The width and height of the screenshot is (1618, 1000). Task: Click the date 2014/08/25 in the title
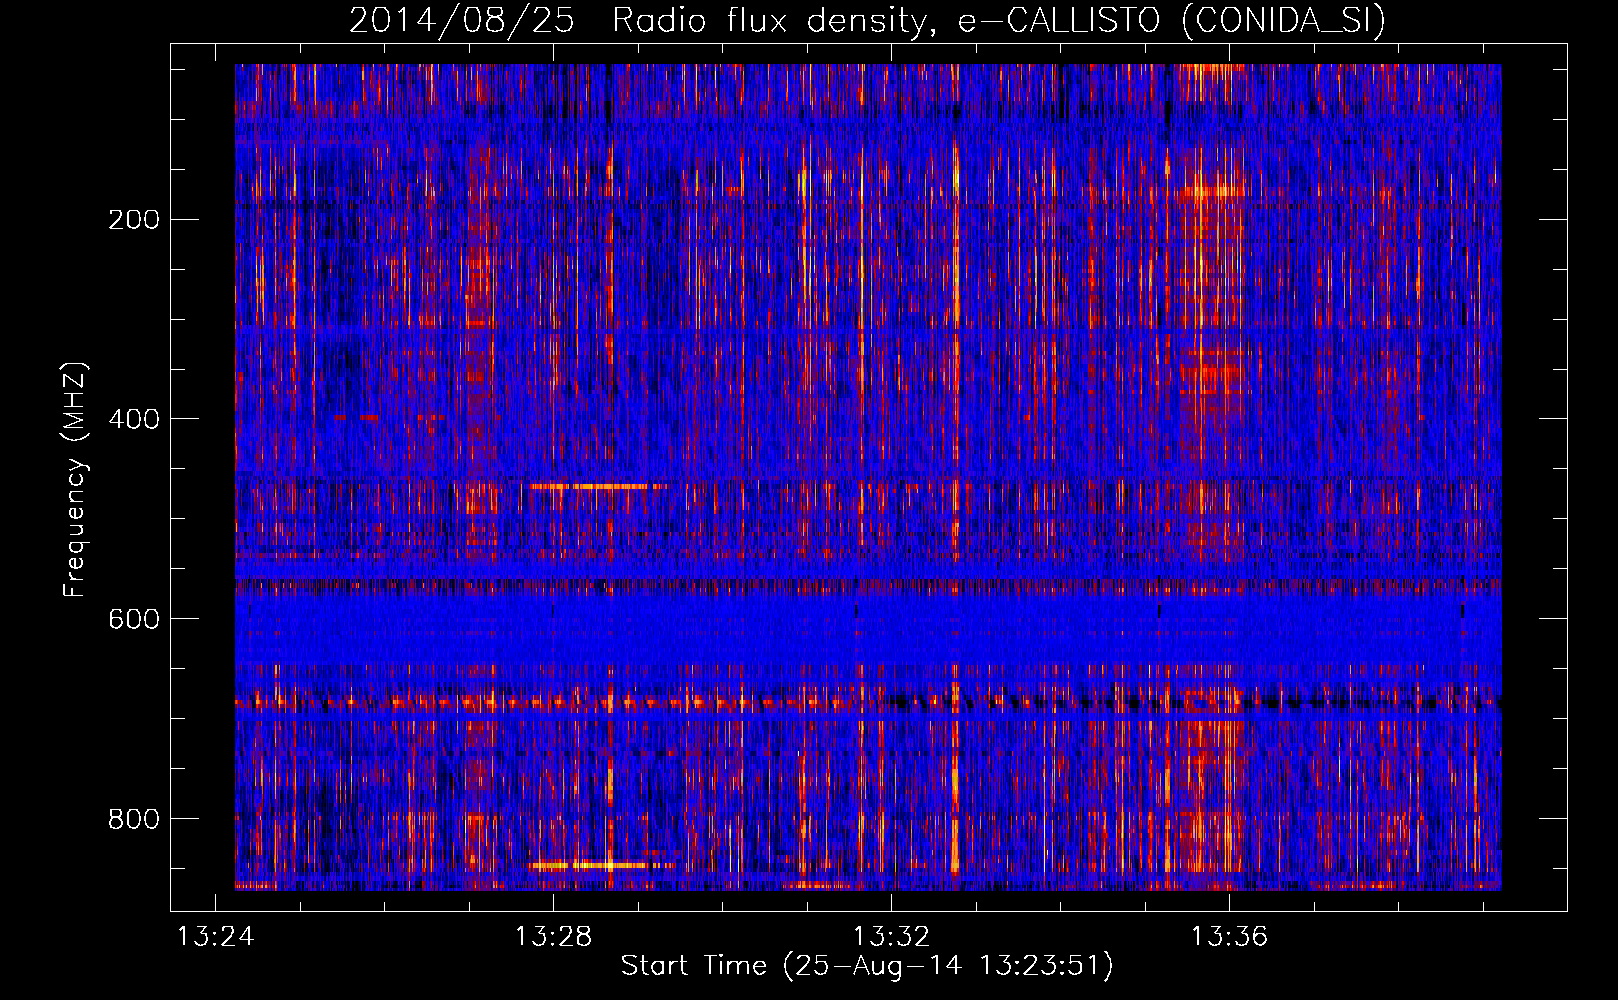point(462,20)
